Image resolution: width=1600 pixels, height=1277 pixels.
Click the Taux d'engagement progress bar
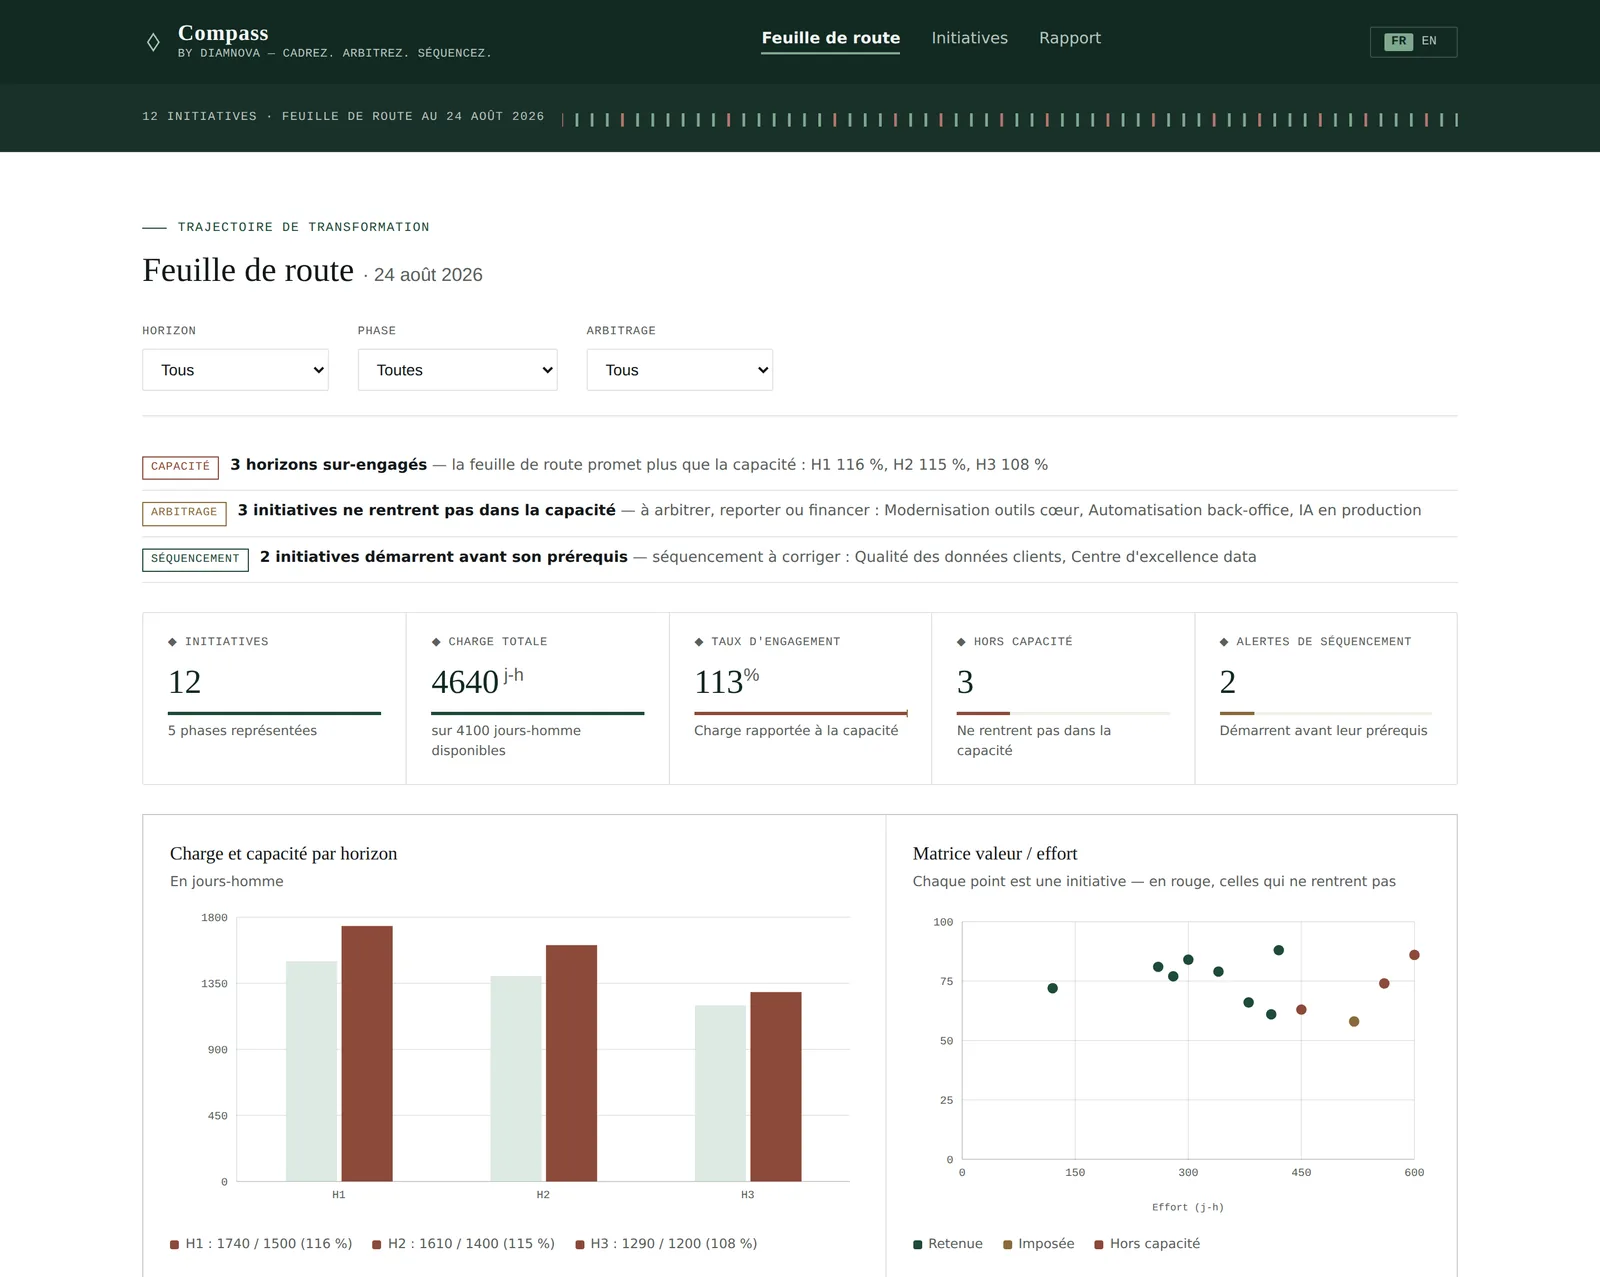801,713
